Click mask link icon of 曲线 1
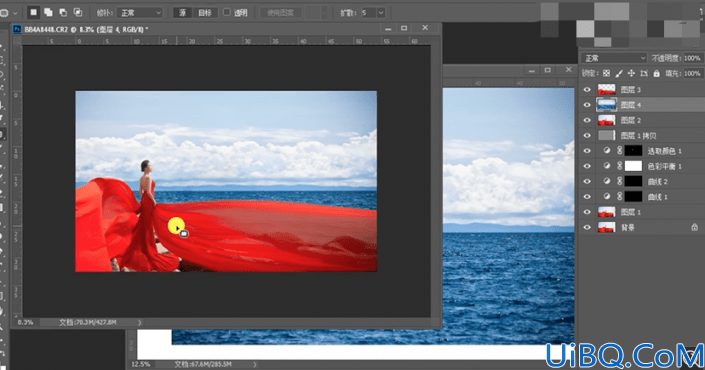Image resolution: width=705 pixels, height=370 pixels. click(x=619, y=196)
